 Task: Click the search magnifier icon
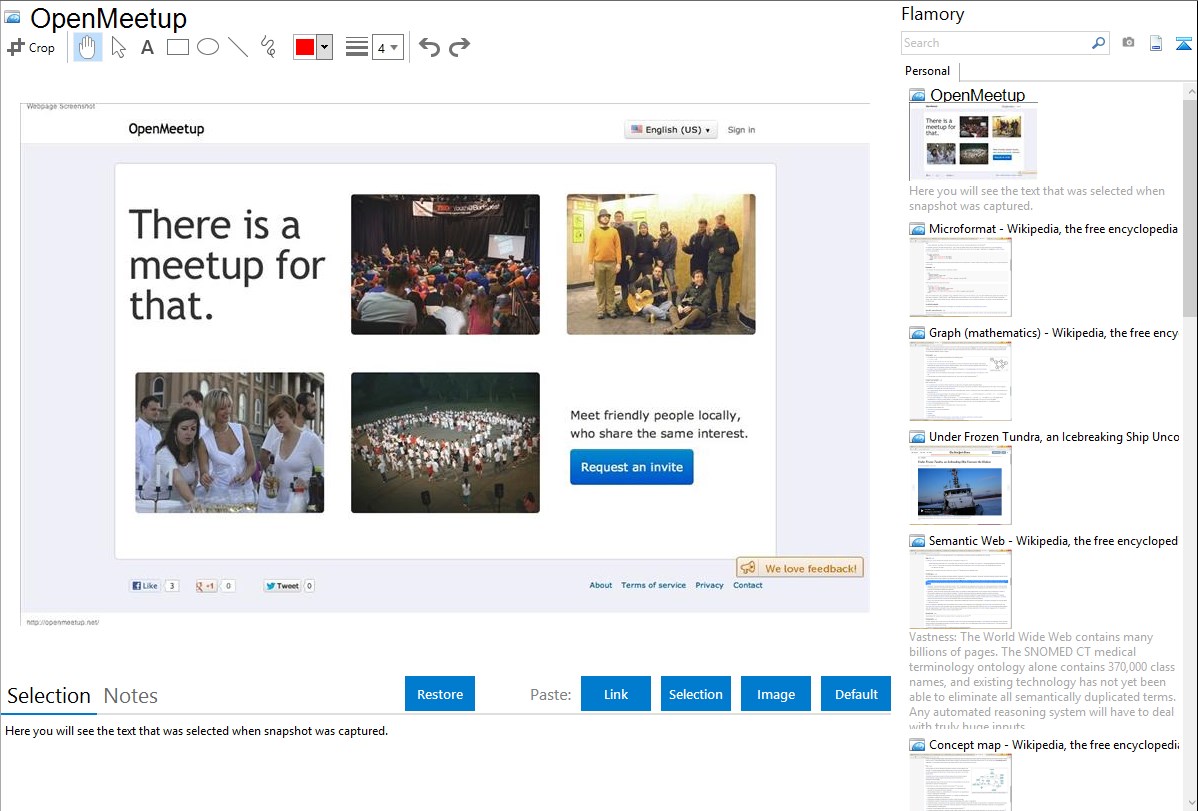click(1098, 43)
